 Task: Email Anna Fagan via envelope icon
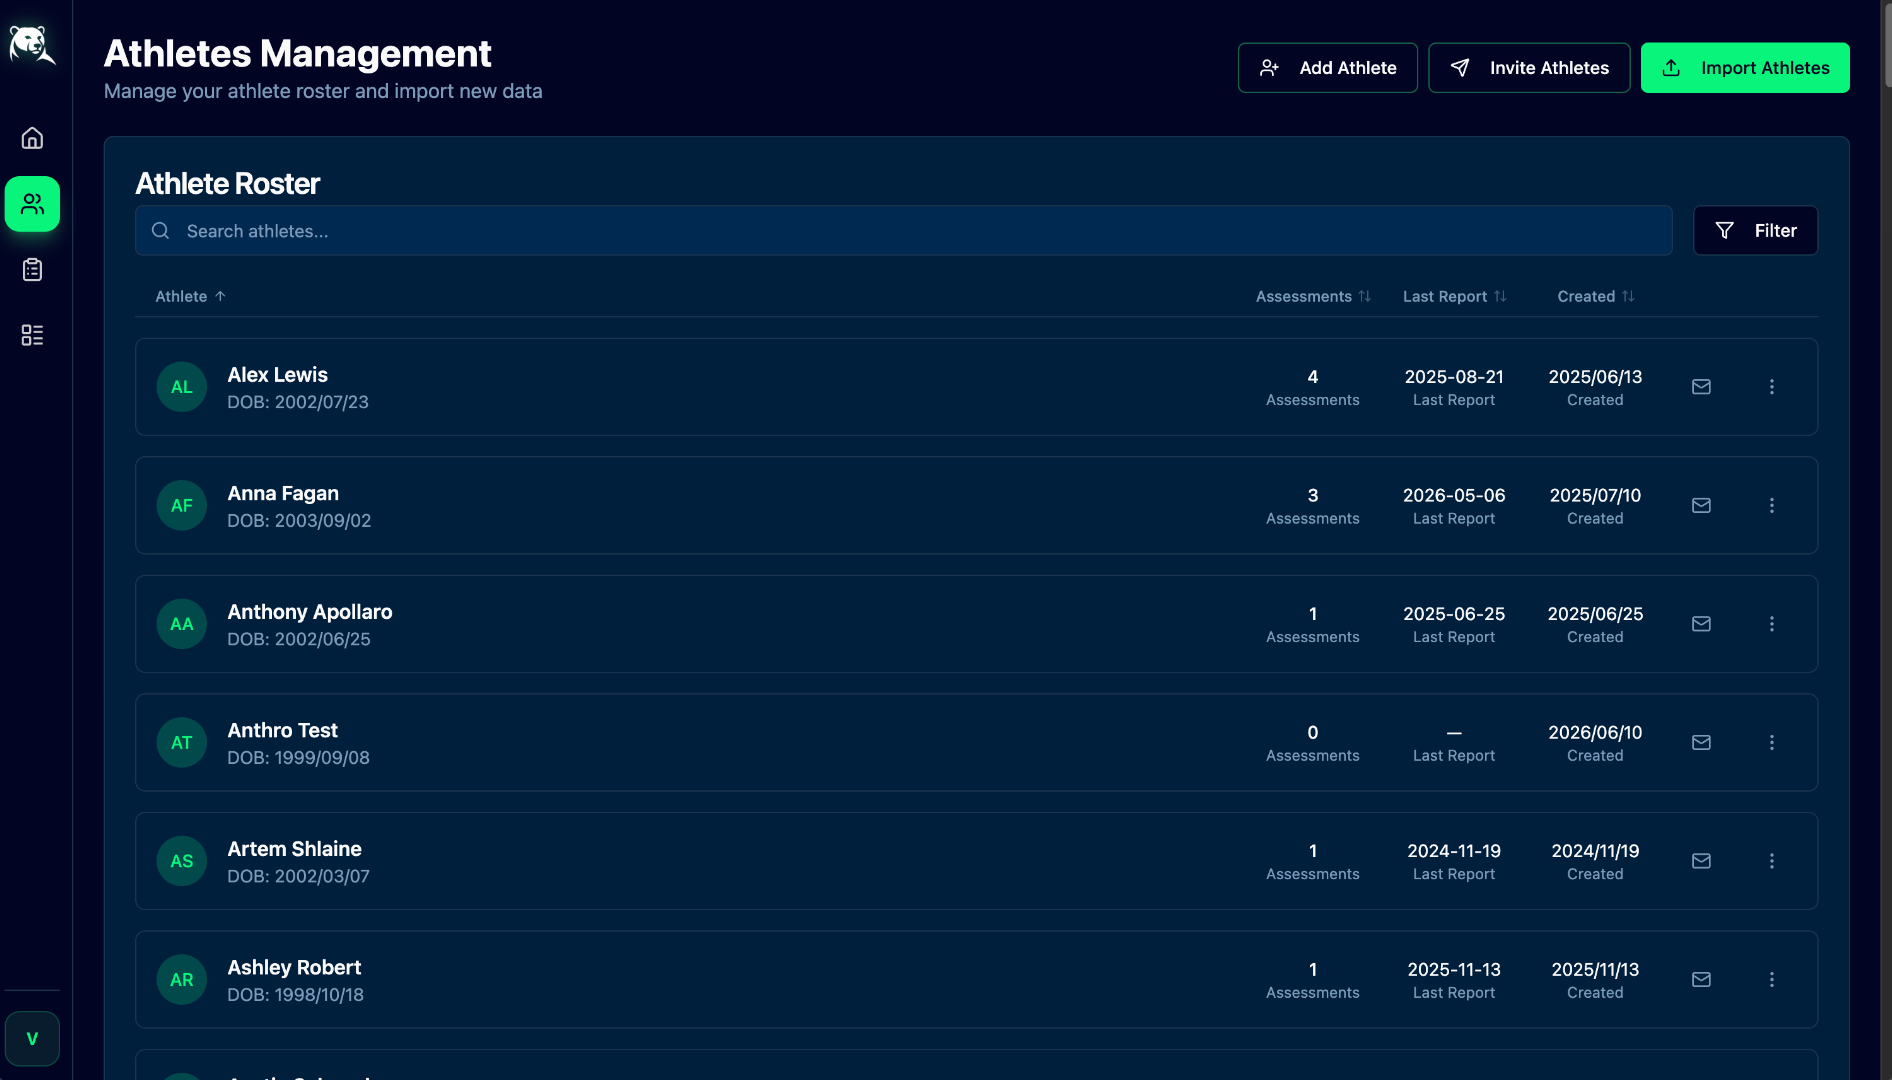pyautogui.click(x=1701, y=506)
